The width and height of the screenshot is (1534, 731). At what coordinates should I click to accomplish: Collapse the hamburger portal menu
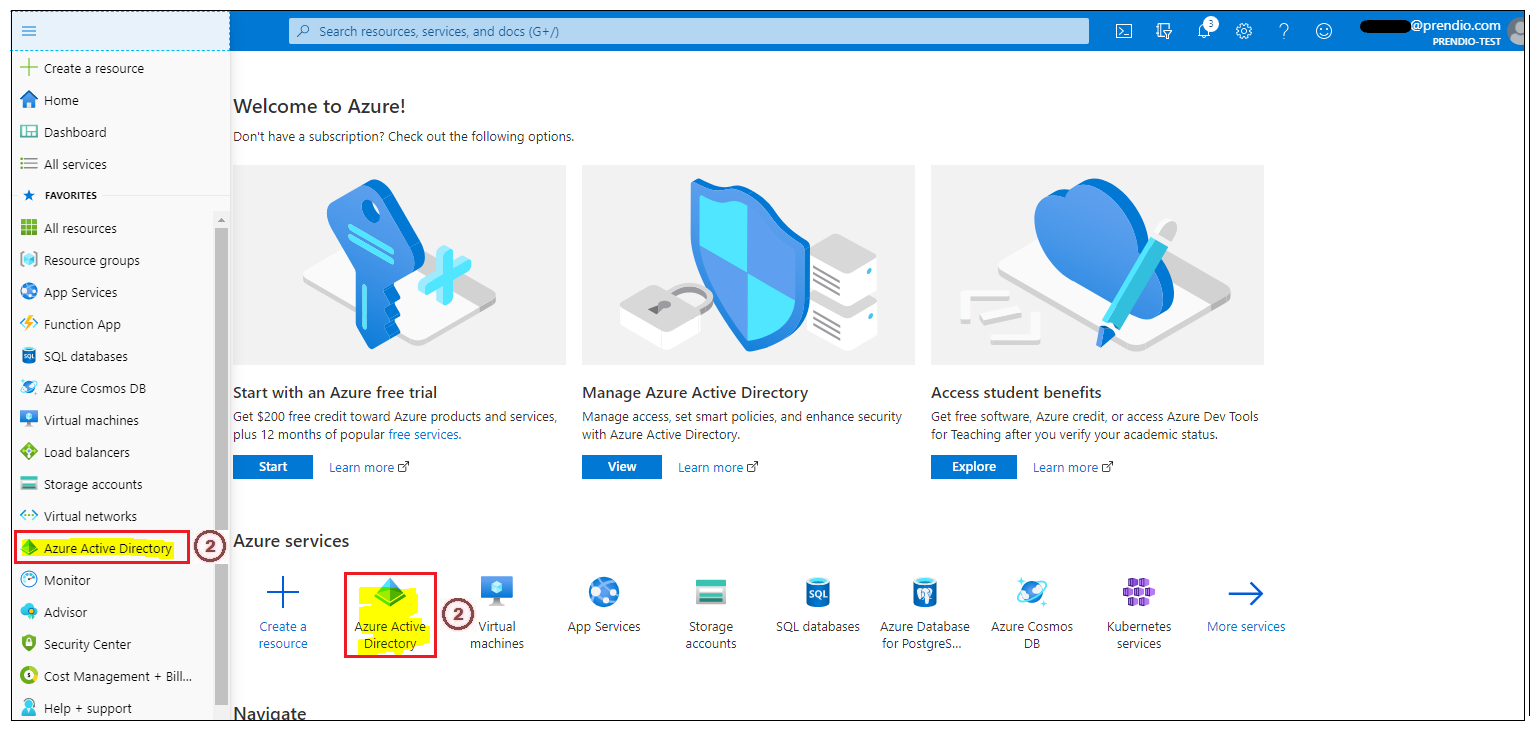pos(29,31)
